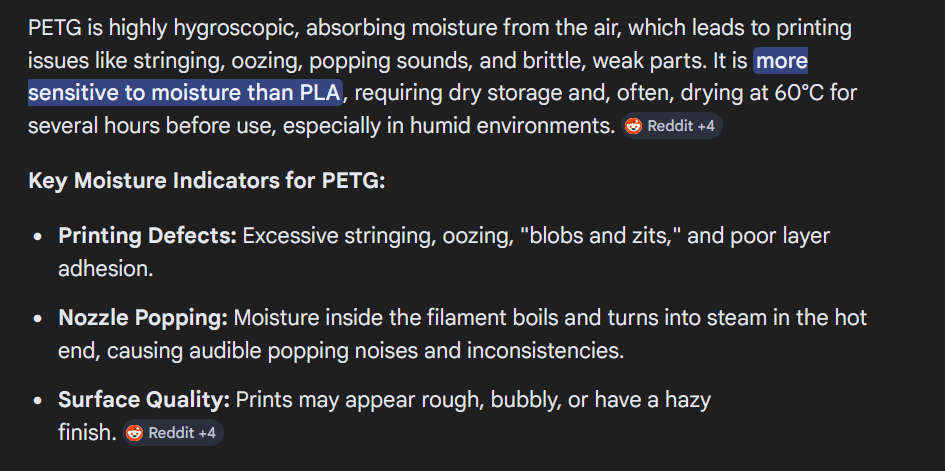The image size is (945, 471).
Task: Click the '+4' count beside 'humid environments'
Action: click(x=706, y=126)
